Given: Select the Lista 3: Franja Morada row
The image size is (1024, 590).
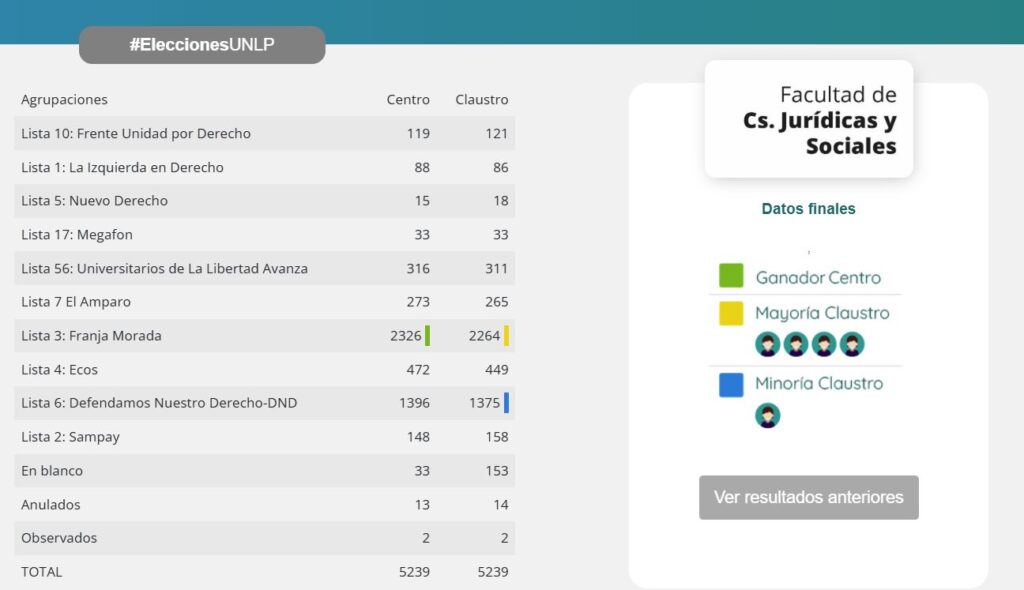Looking at the screenshot, I should [x=91, y=336].
